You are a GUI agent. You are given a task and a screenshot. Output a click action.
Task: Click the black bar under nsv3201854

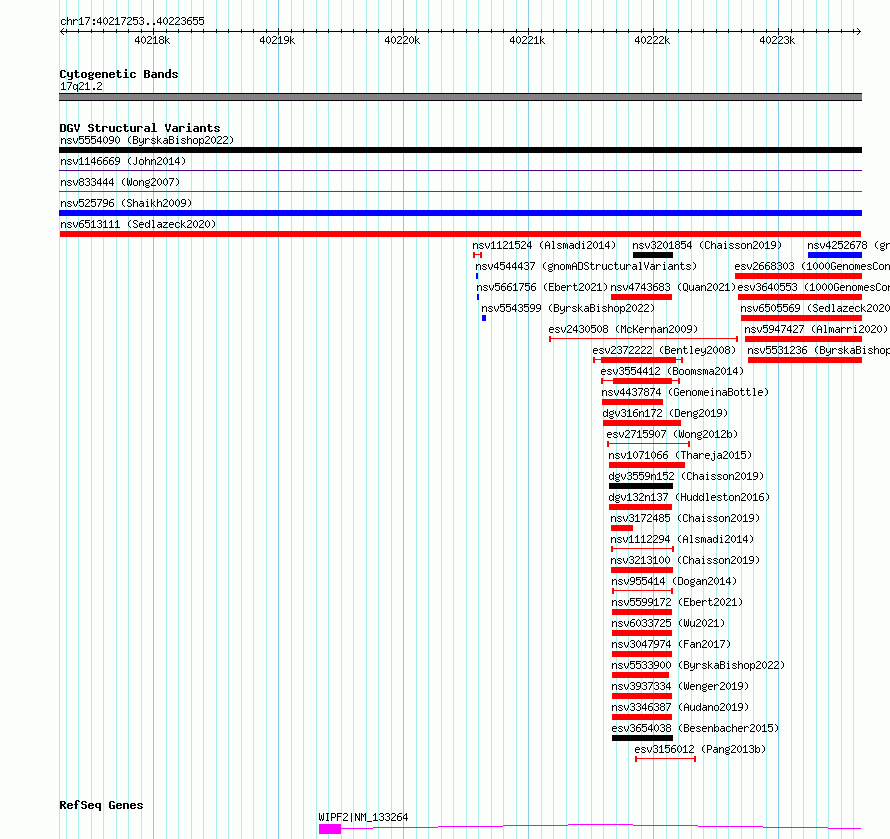(x=653, y=255)
